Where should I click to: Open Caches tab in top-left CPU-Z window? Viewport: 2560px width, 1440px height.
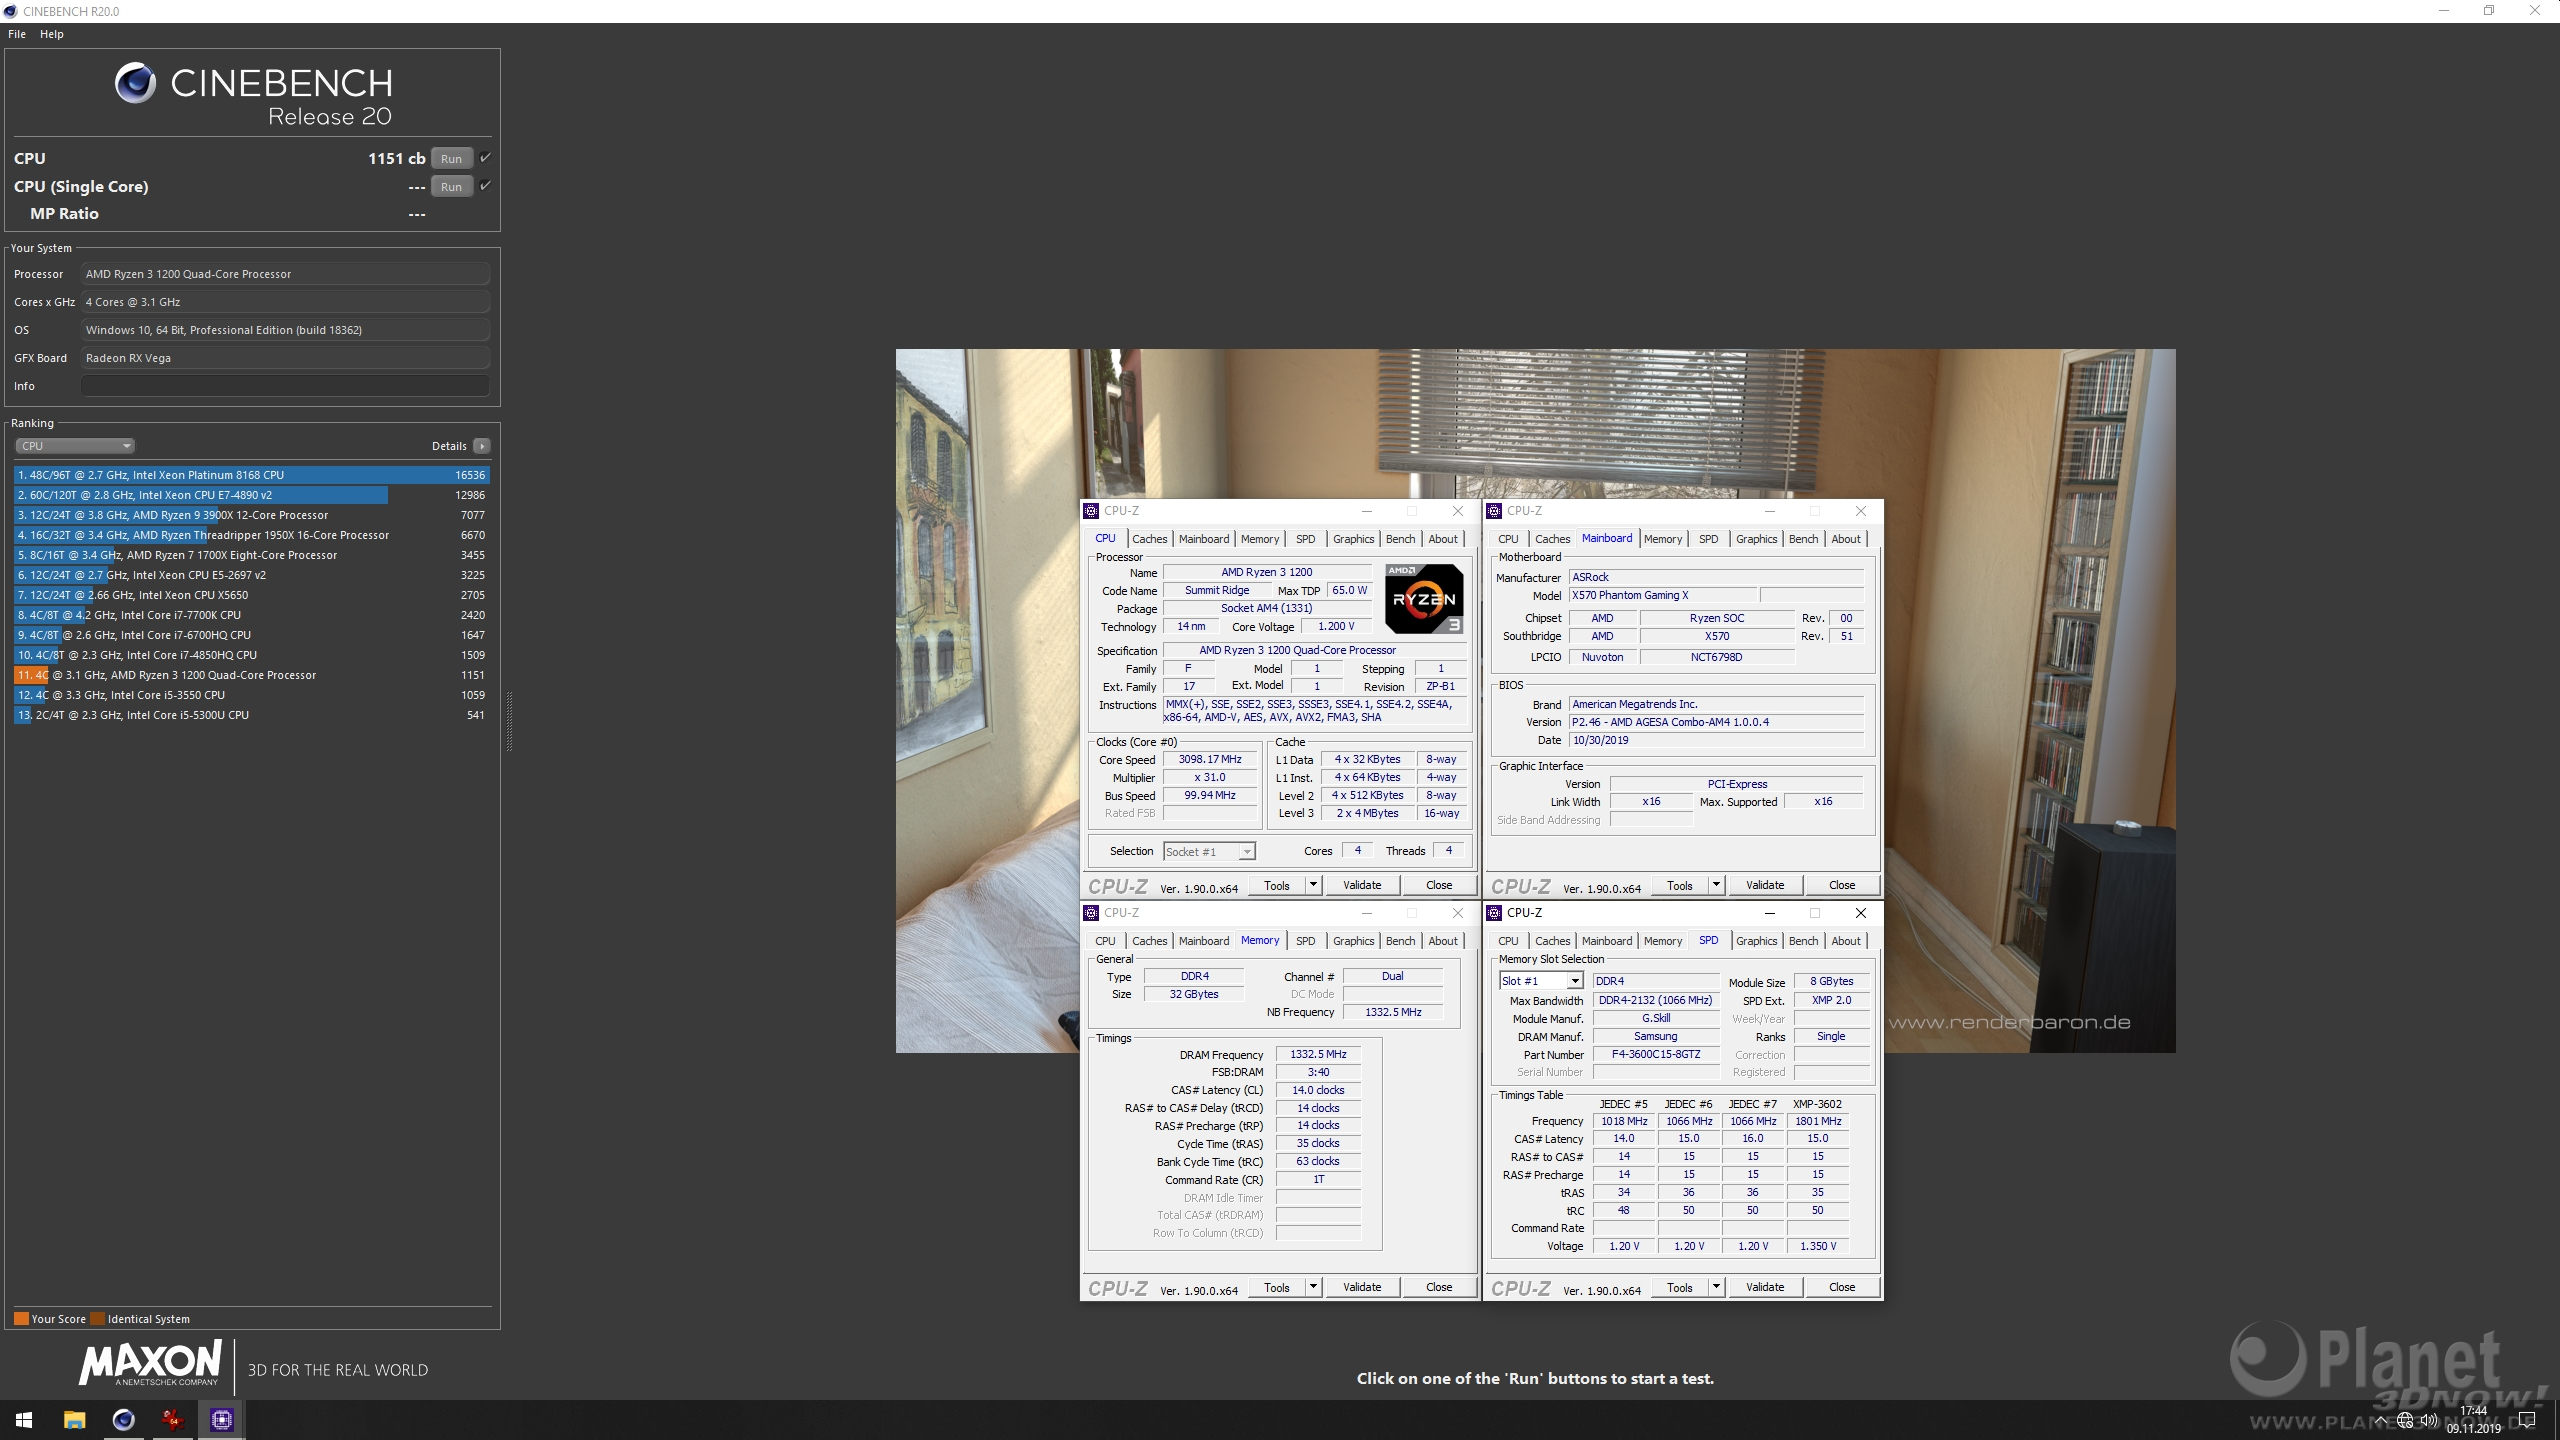[1149, 539]
